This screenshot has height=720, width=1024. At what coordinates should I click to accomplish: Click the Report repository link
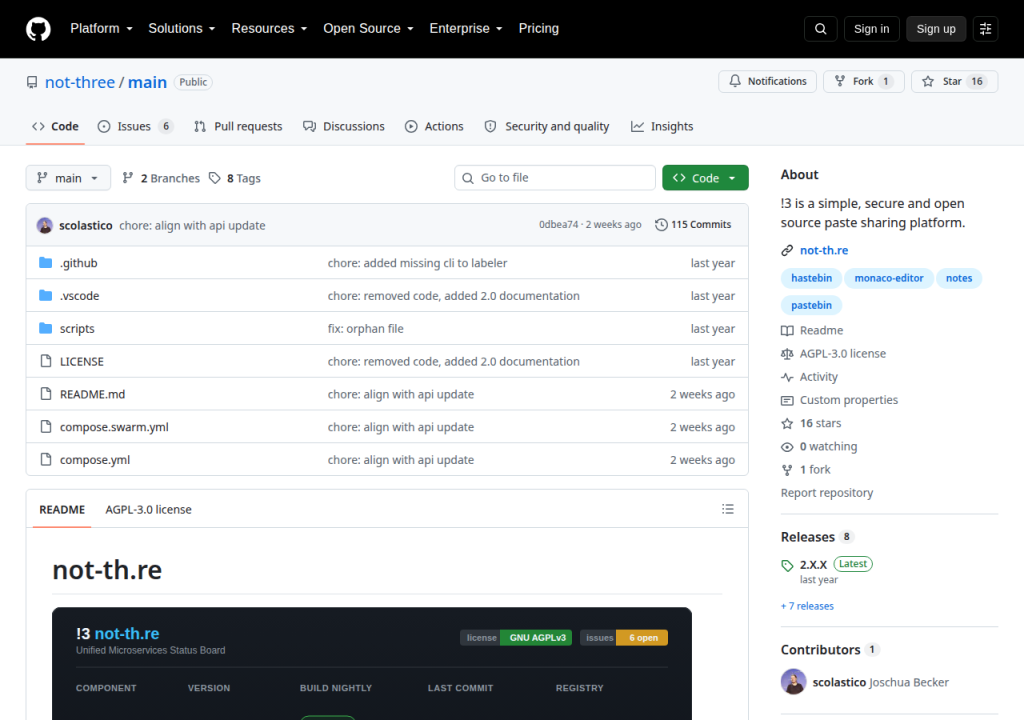(x=827, y=493)
